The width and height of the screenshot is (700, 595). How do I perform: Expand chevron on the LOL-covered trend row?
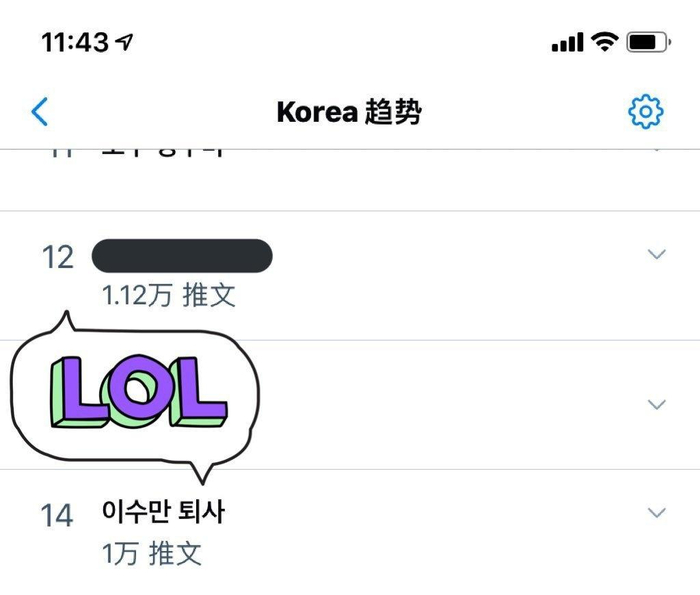click(656, 404)
